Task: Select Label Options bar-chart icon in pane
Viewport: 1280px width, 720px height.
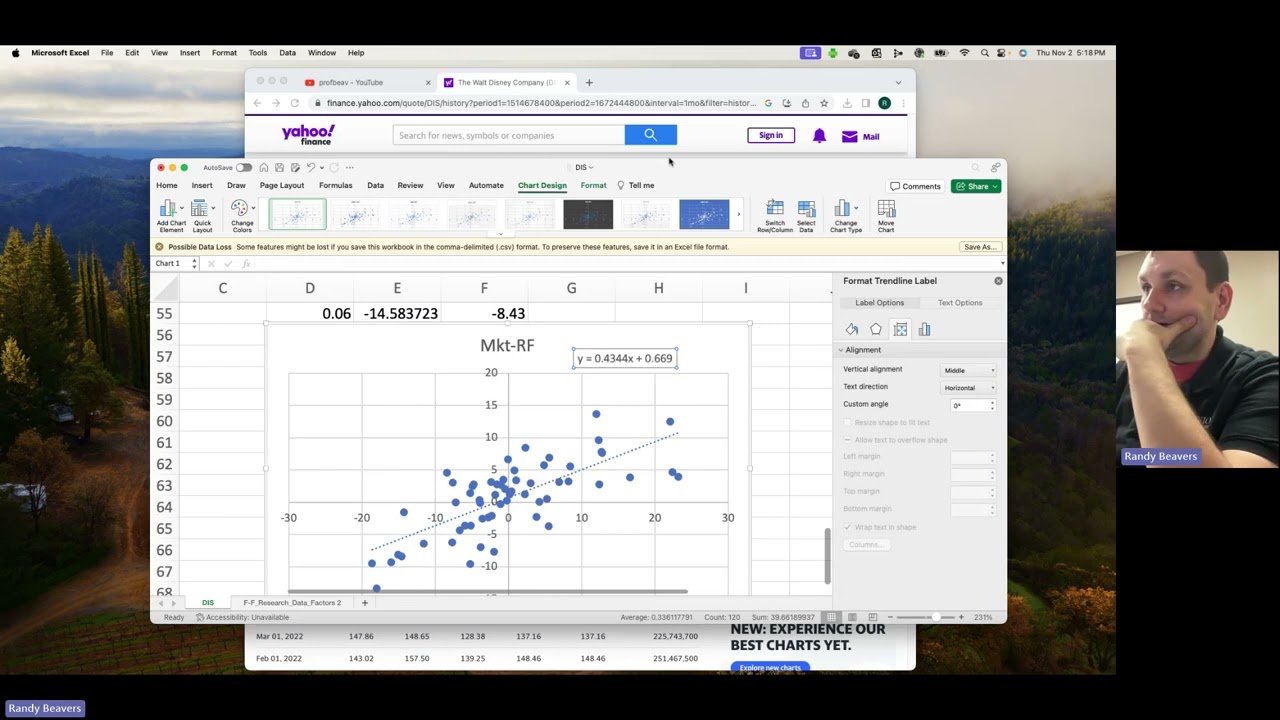Action: pyautogui.click(x=924, y=329)
